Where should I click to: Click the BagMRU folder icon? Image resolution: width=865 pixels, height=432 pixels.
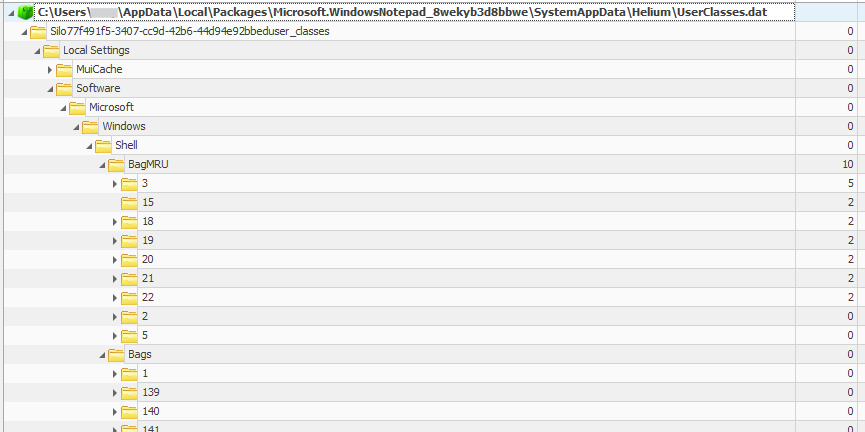[x=116, y=164]
